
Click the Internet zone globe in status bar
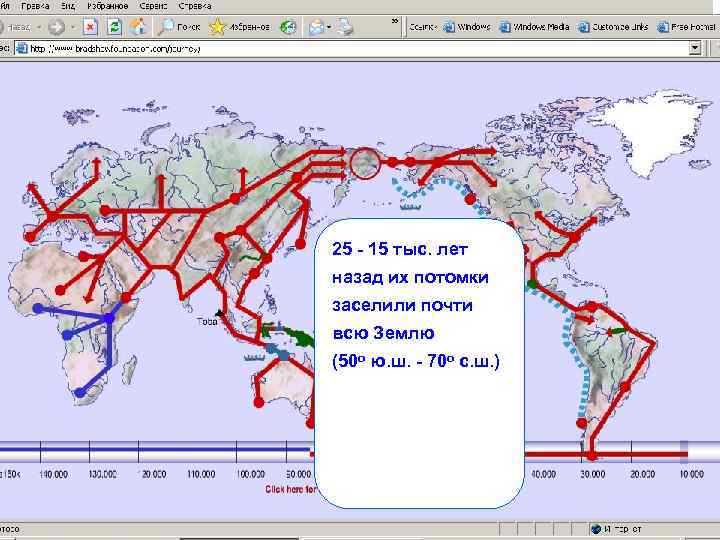click(x=596, y=529)
